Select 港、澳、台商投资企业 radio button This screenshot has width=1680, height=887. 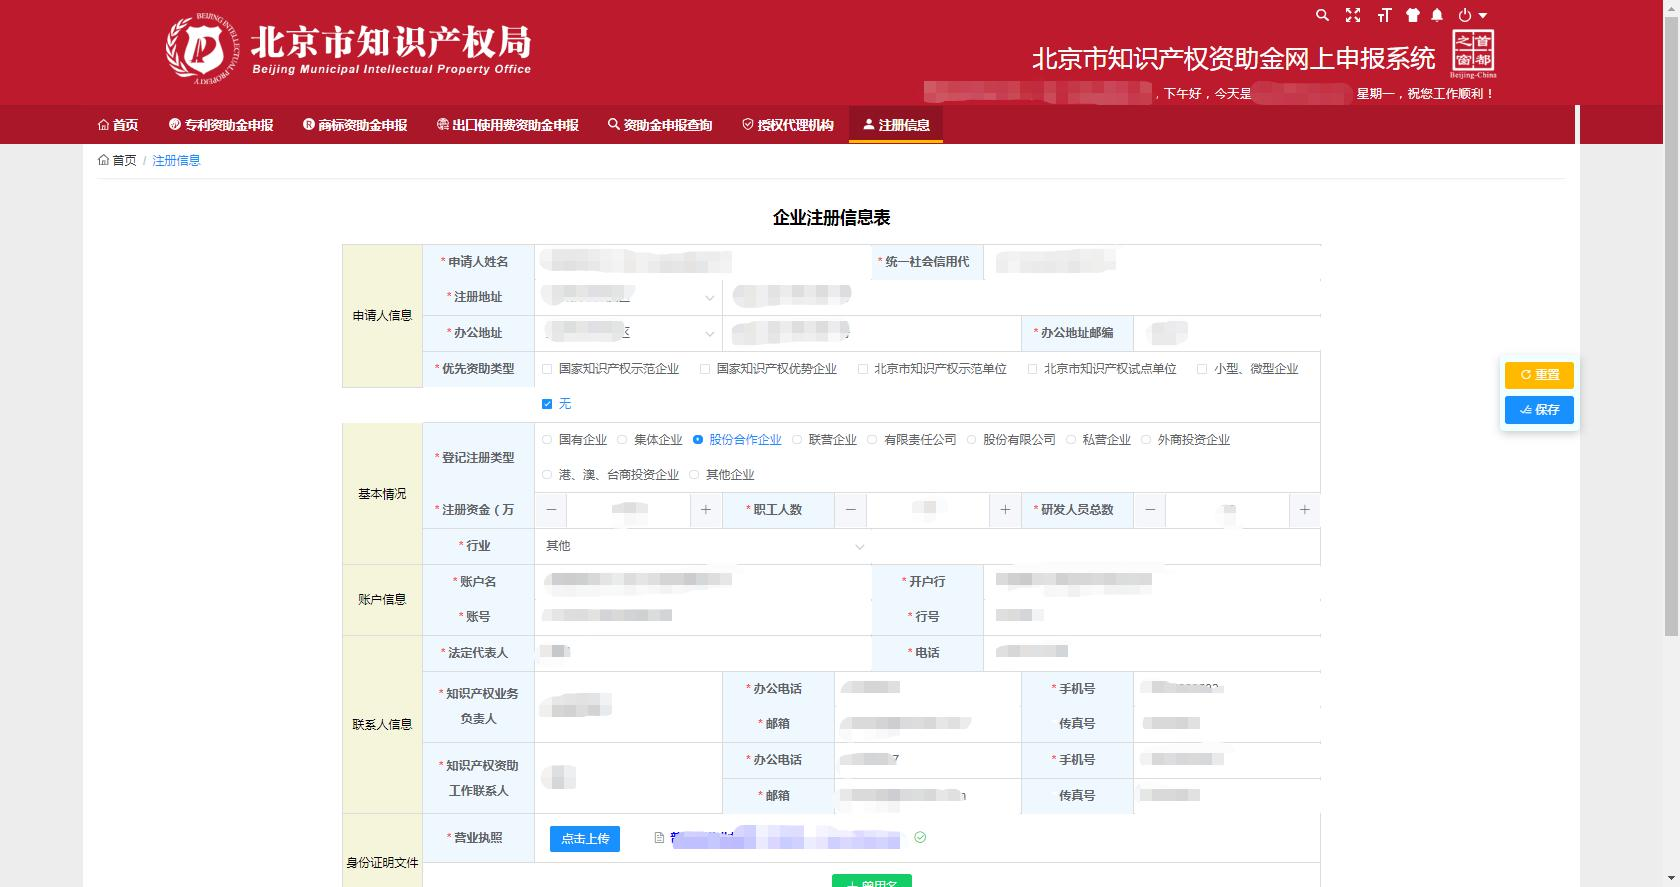[x=547, y=475]
